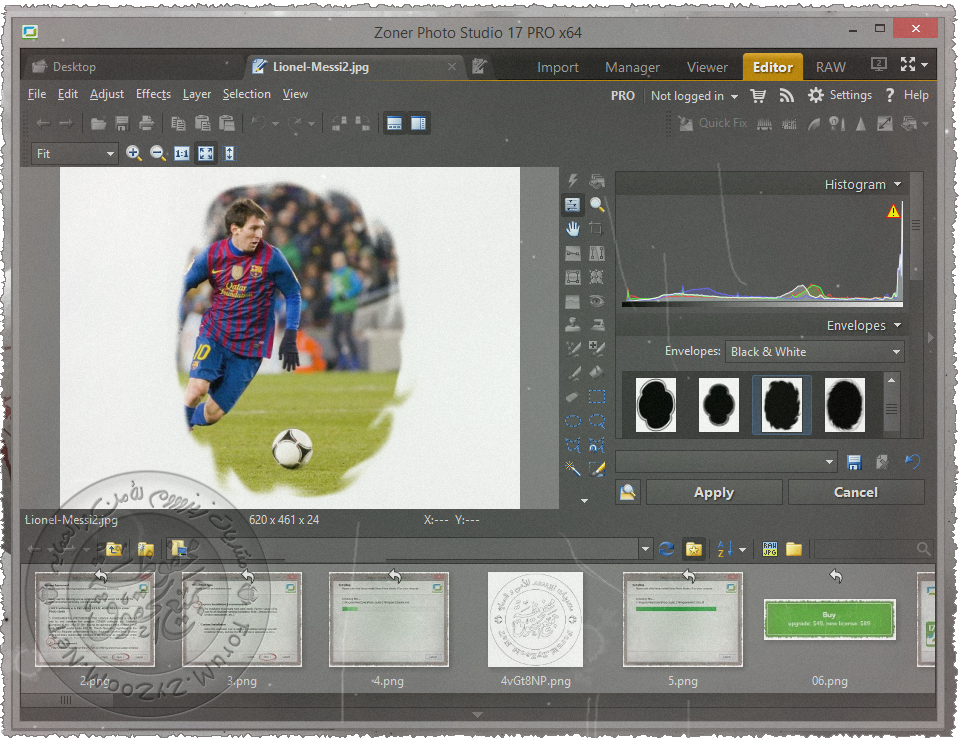Toggle RAW JPG pairing in filmstrip
Viewport: 960px width, 743px height.
(770, 549)
